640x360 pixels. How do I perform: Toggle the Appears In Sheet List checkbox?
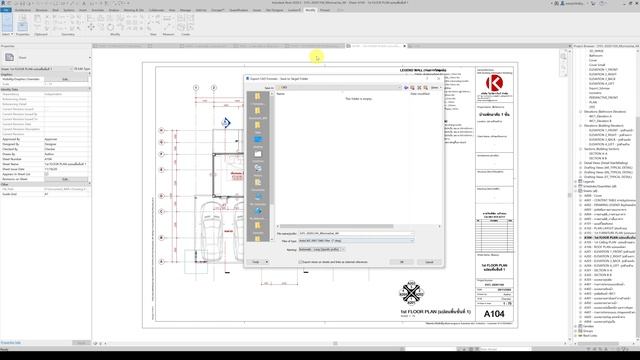46,174
